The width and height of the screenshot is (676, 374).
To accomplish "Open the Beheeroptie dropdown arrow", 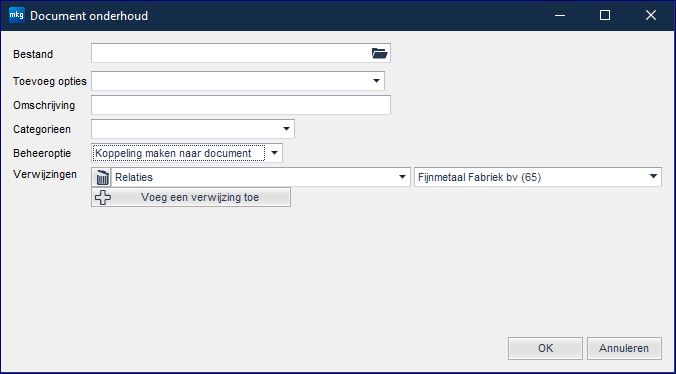I will tap(274, 153).
